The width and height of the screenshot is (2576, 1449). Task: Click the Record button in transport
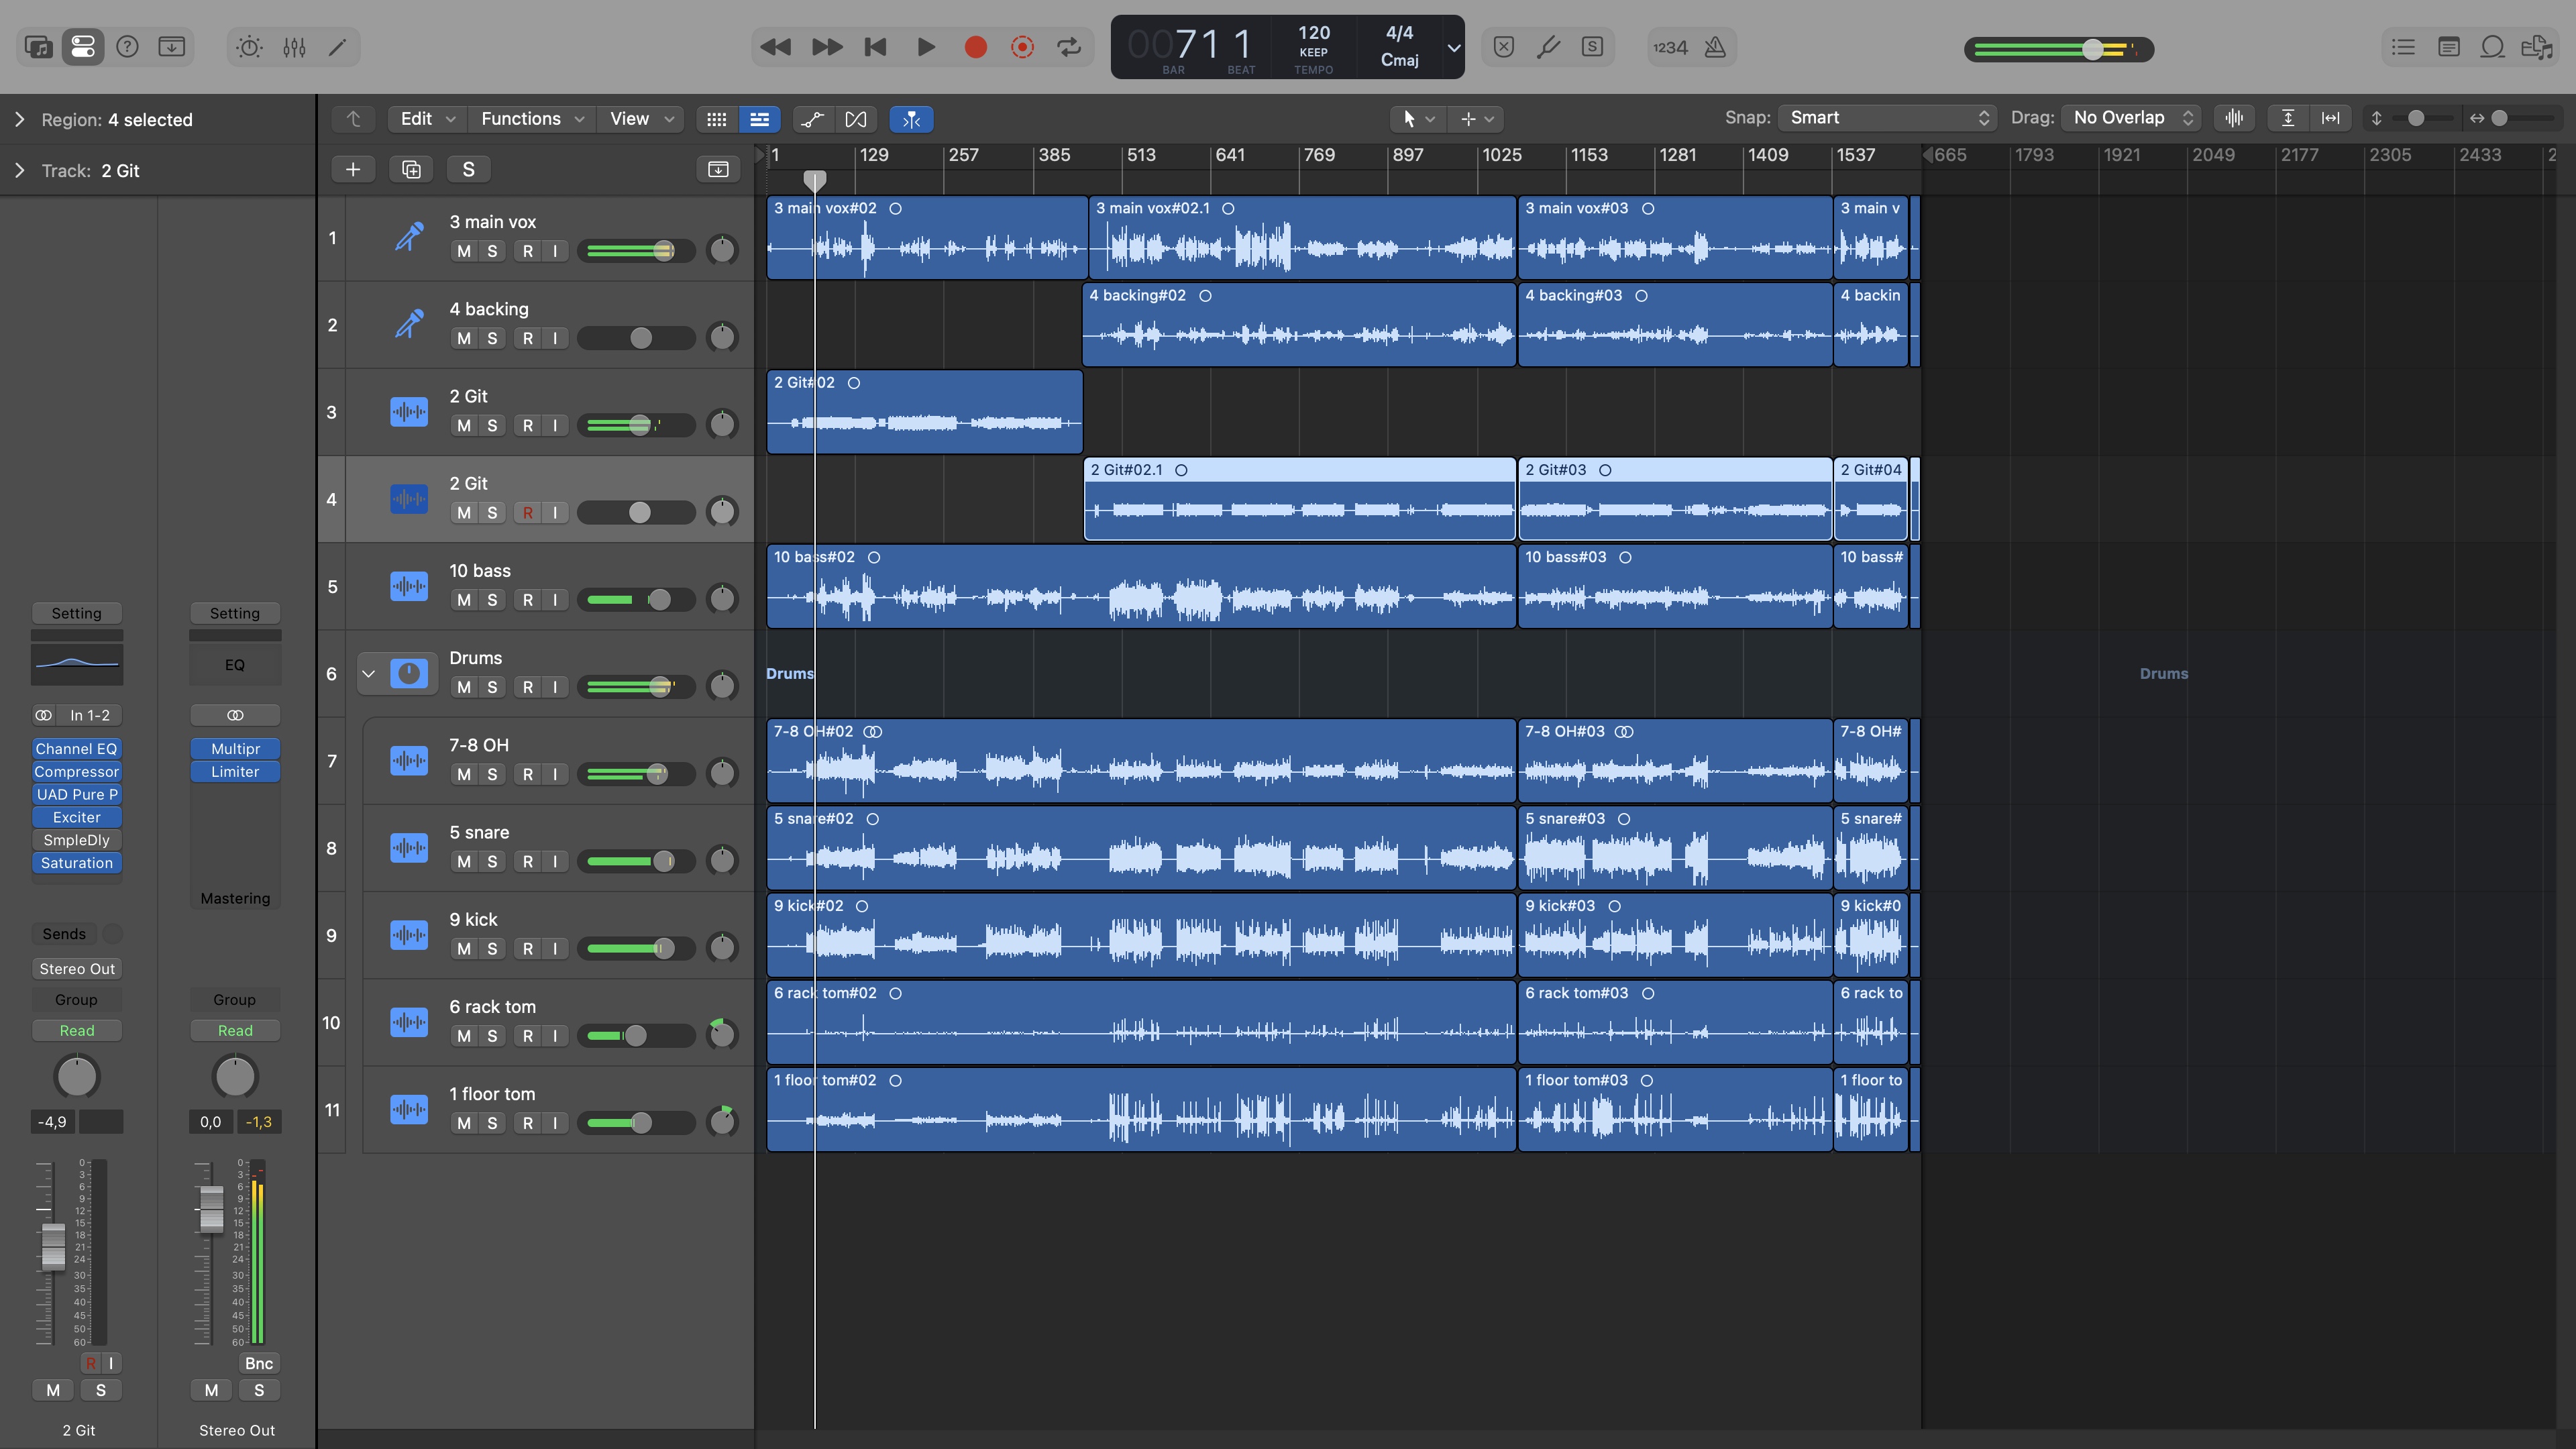click(x=975, y=47)
